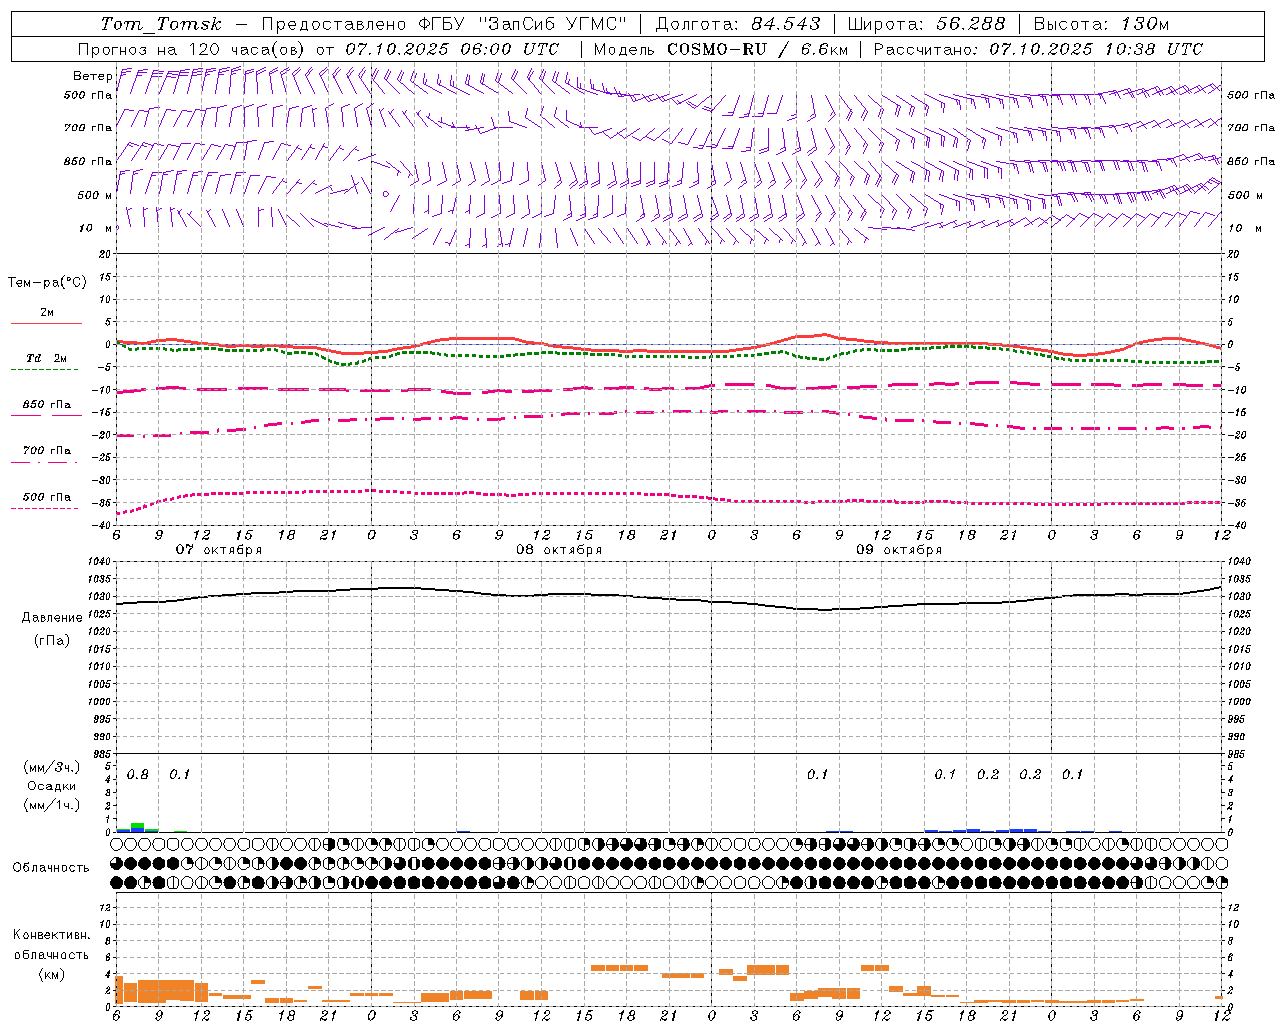Click the "Облачность" cloud cover row label

click(x=51, y=868)
